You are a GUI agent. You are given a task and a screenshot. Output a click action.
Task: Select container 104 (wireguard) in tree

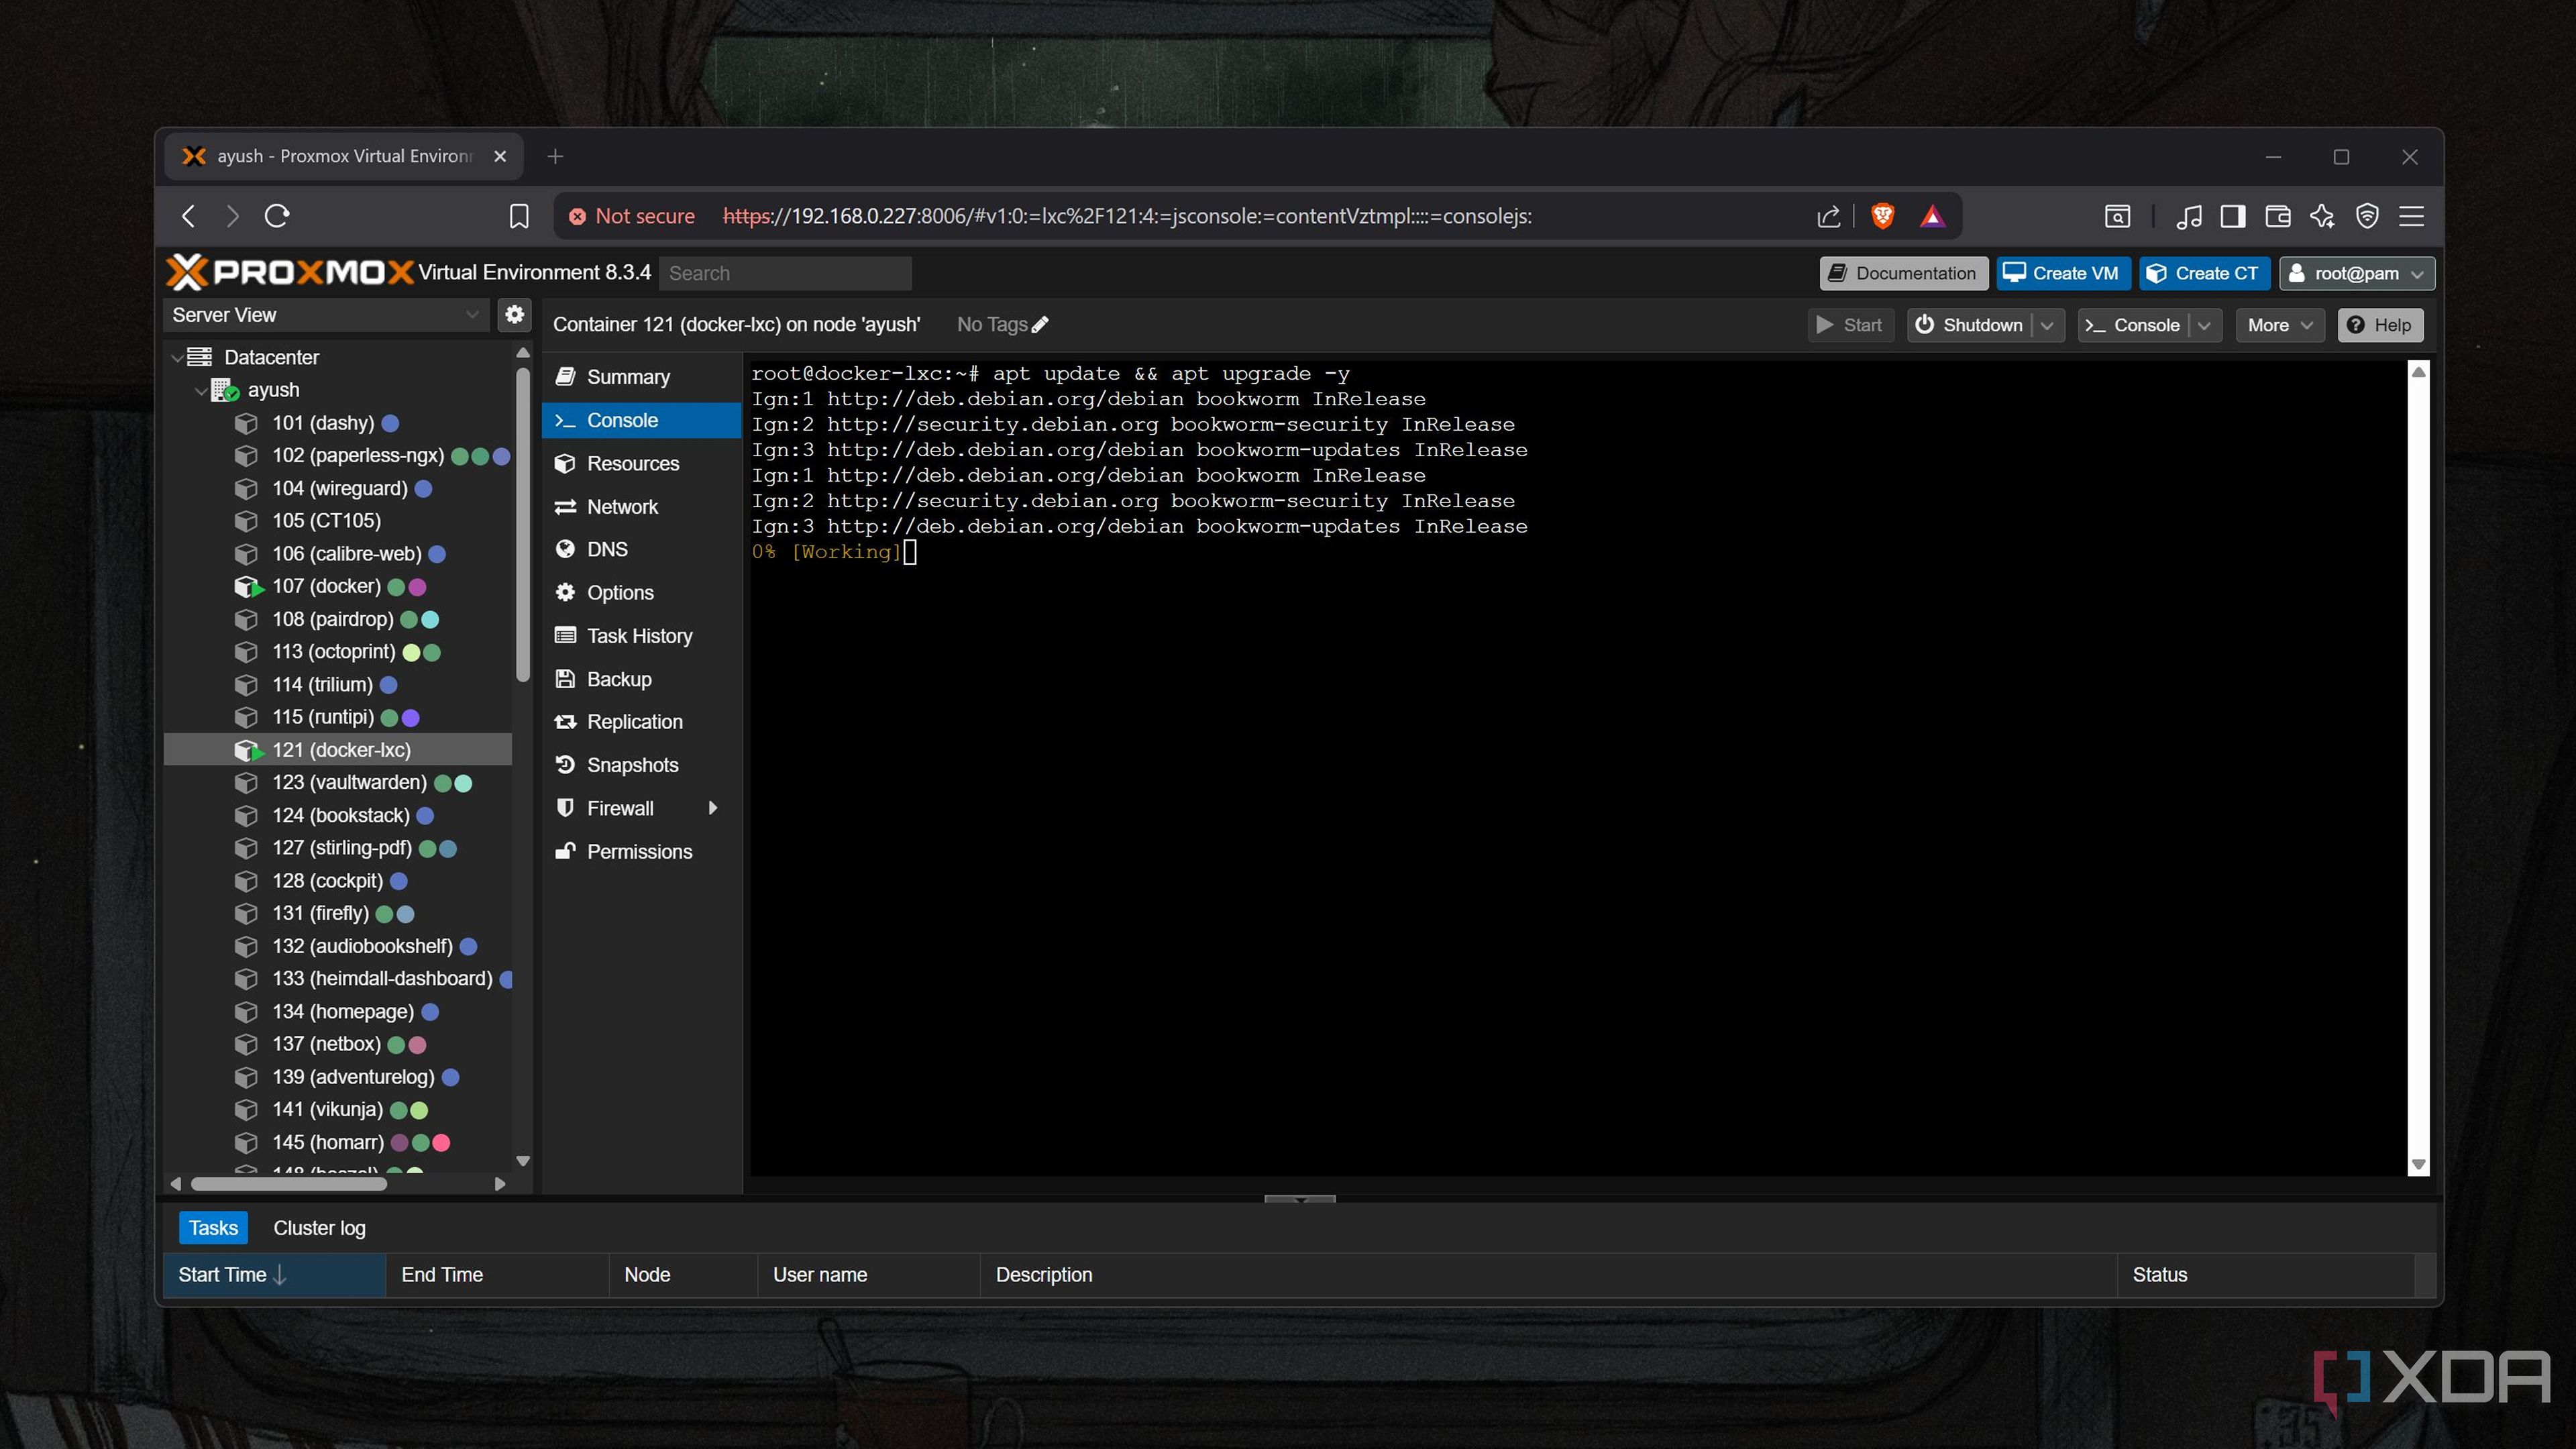339,488
